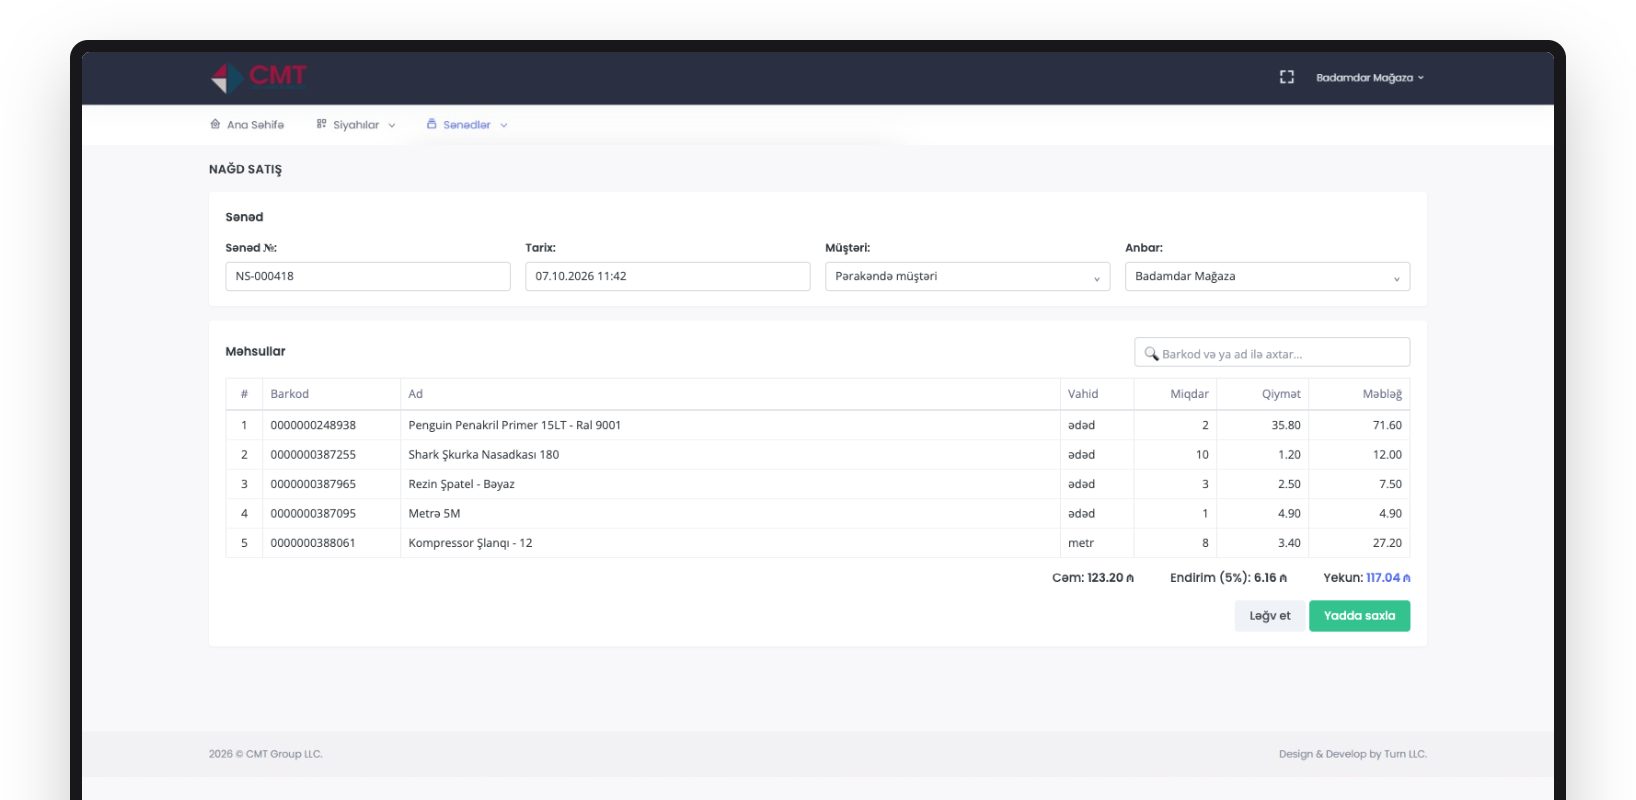The height and width of the screenshot is (800, 1636).
Task: Click the Design & Develop by Turn LLC text
Action: (1352, 754)
